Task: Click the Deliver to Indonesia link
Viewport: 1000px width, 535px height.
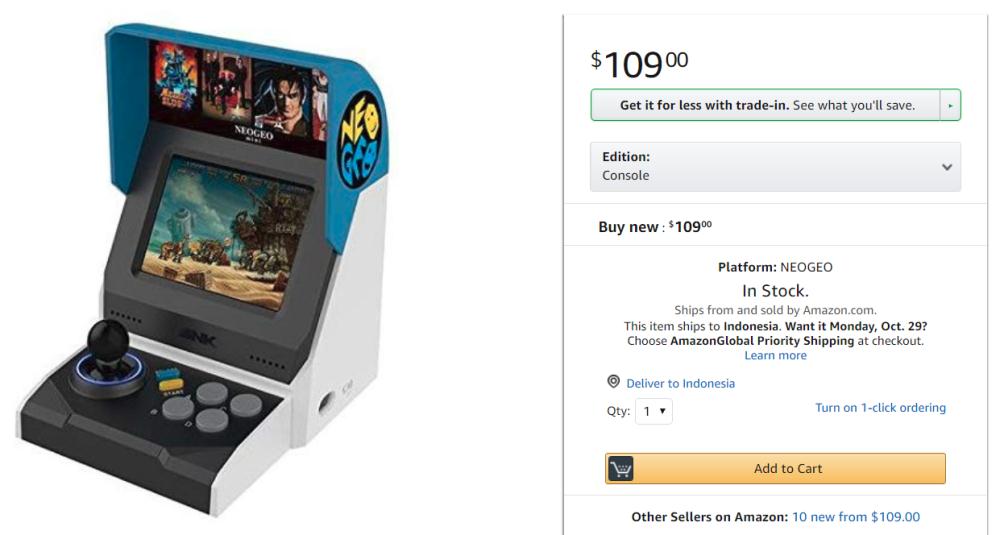Action: (x=680, y=383)
